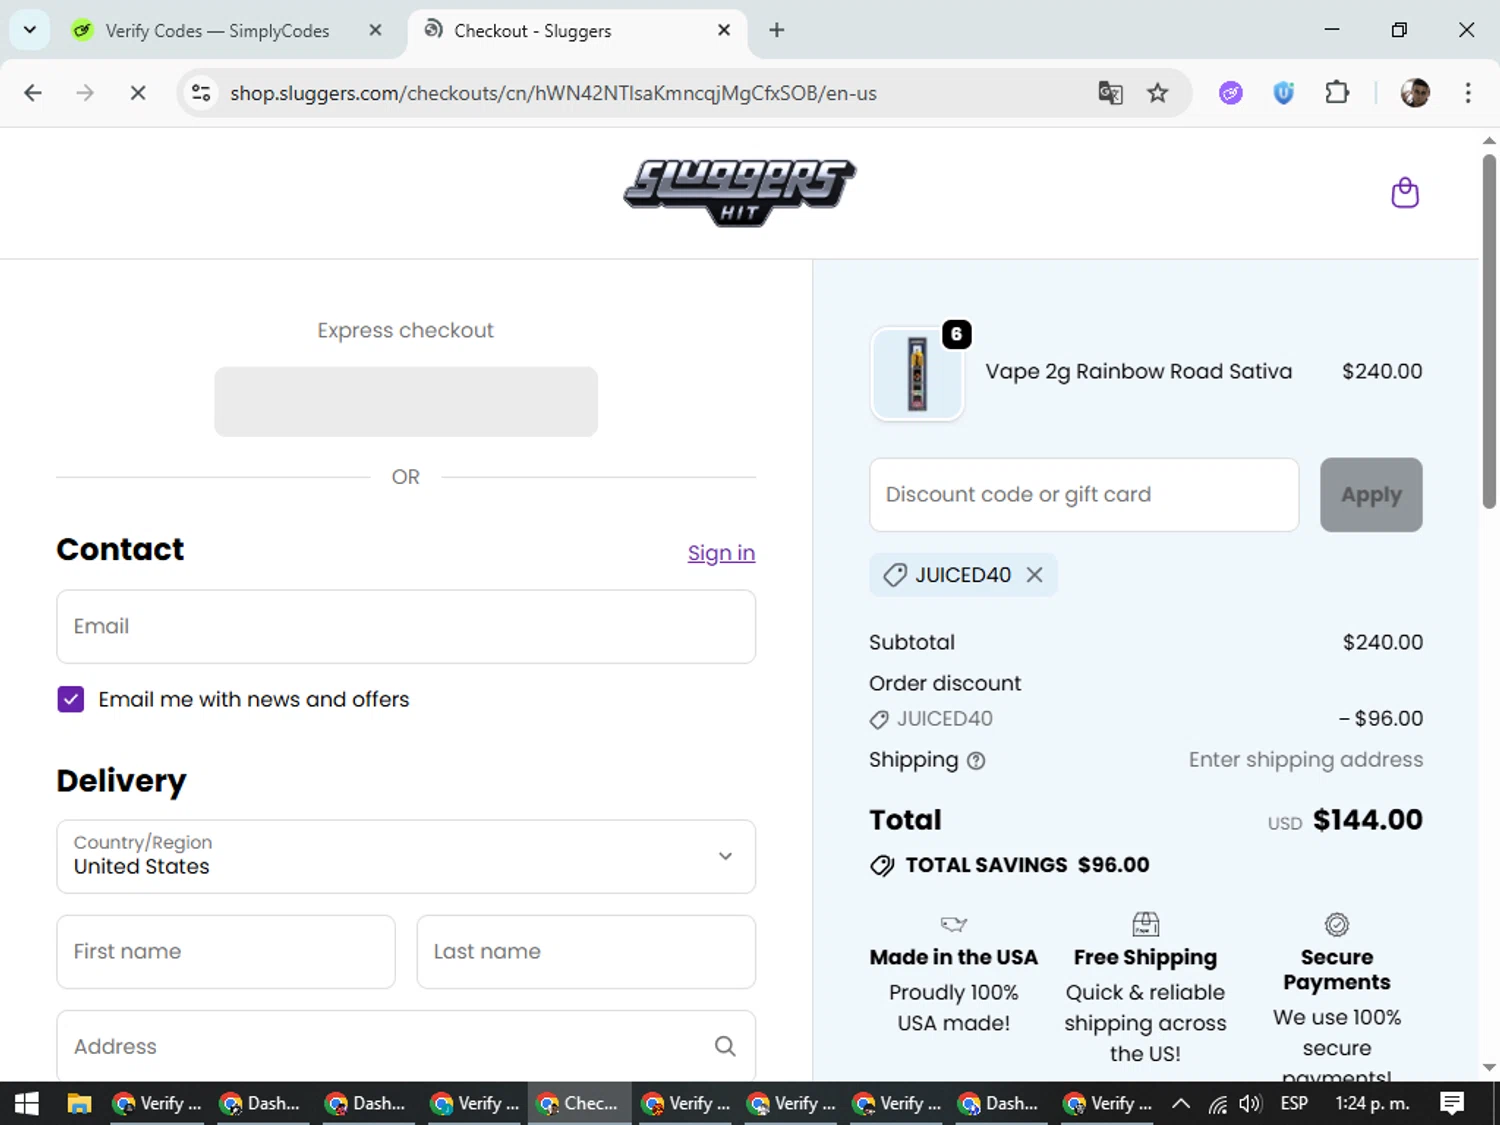Go forward in browser history
The height and width of the screenshot is (1125, 1500).
click(85, 93)
